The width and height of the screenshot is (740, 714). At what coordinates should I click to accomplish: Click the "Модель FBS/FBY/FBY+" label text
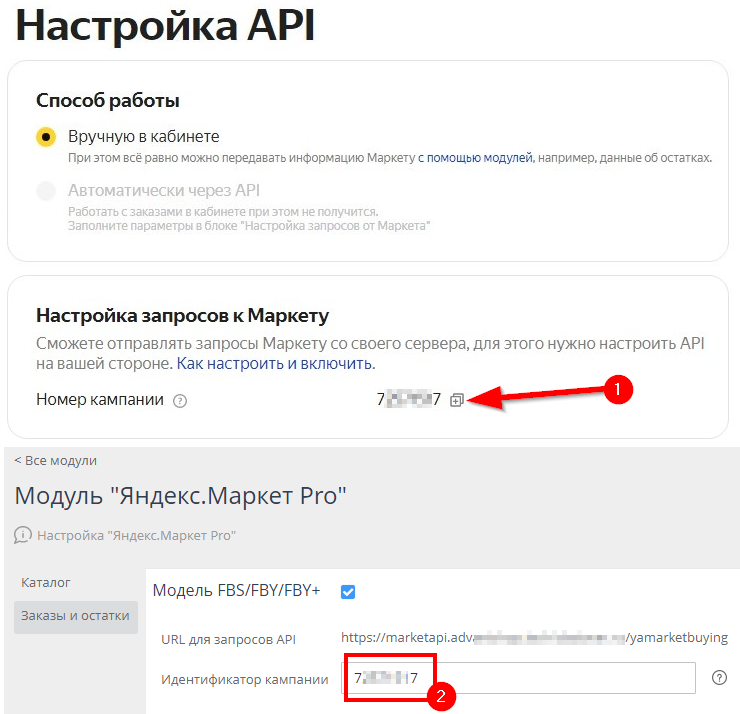[236, 591]
